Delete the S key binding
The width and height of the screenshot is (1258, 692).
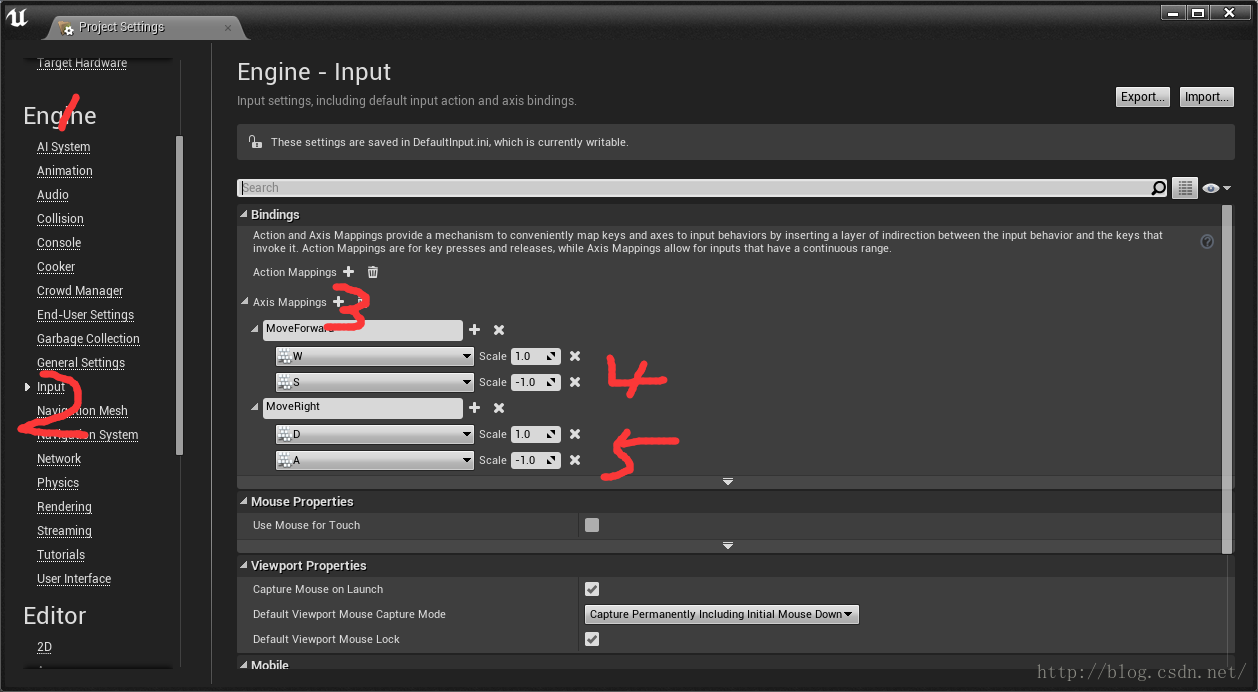pyautogui.click(x=575, y=382)
